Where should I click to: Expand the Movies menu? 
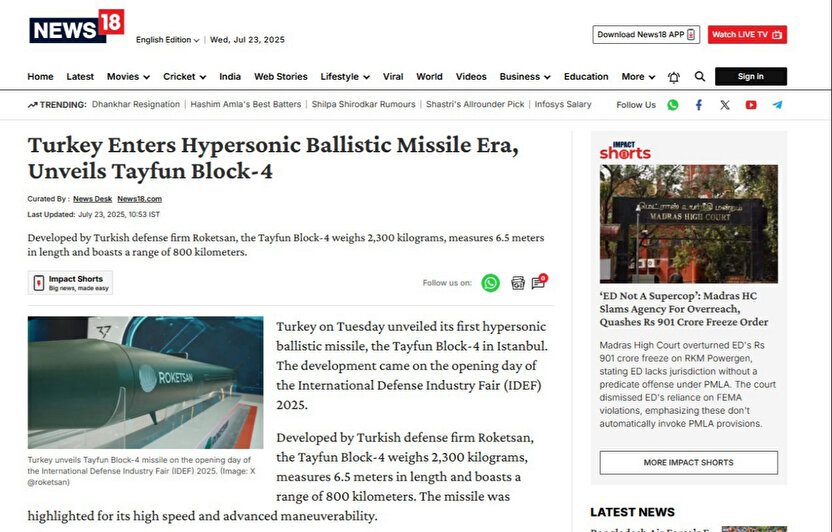128,77
